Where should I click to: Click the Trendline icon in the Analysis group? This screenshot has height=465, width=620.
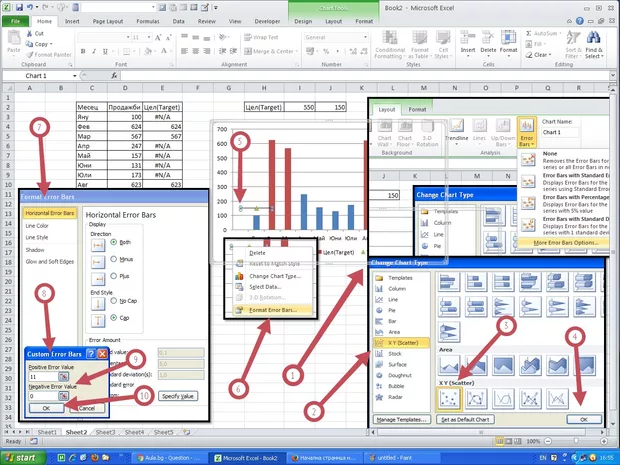pos(456,126)
